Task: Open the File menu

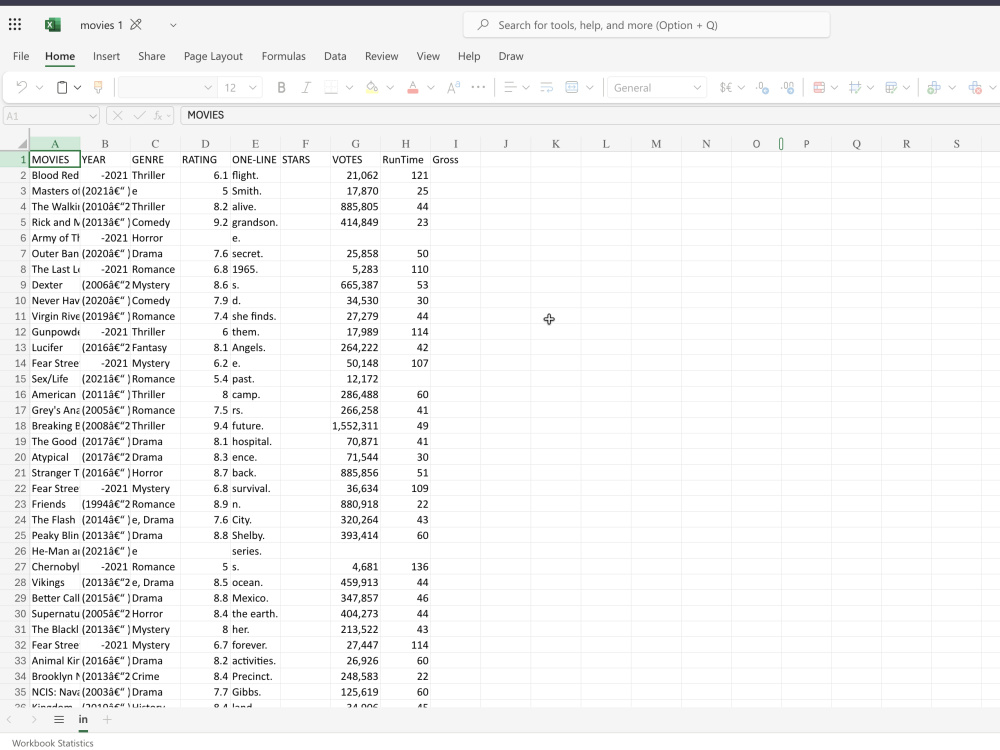Action: coord(21,56)
